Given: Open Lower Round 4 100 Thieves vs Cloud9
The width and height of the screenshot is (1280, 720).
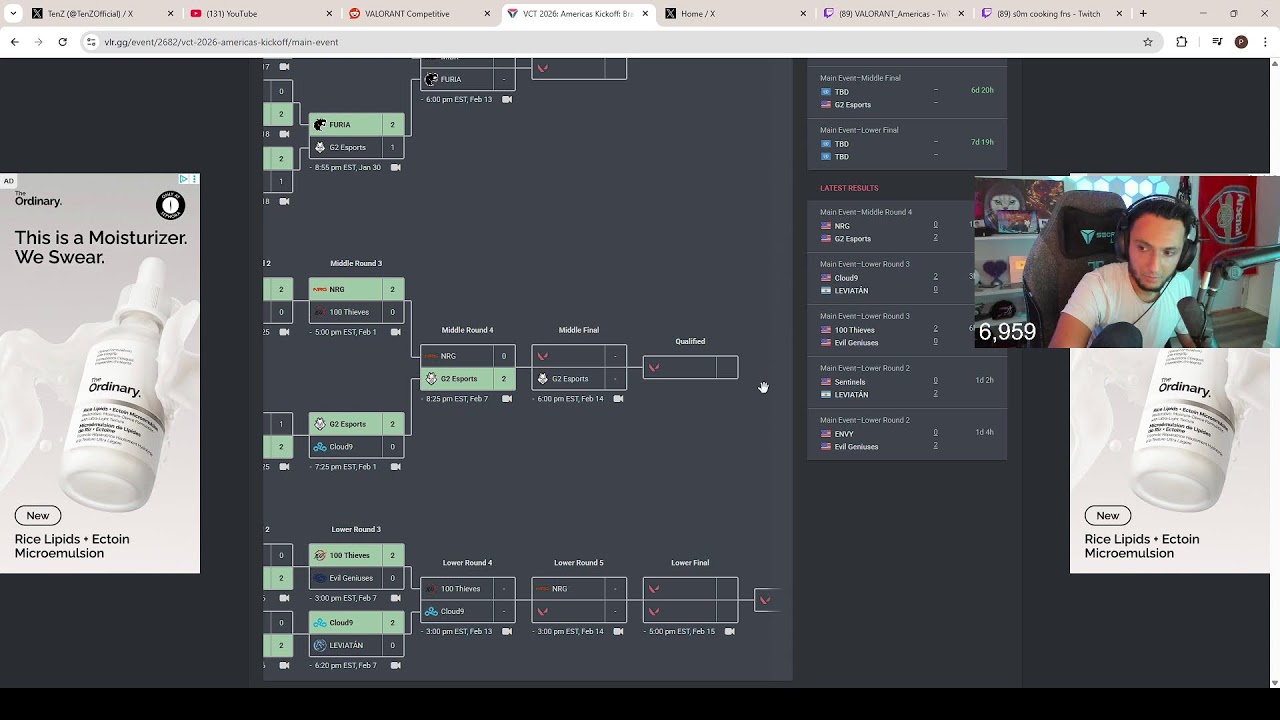Looking at the screenshot, I should point(467,600).
